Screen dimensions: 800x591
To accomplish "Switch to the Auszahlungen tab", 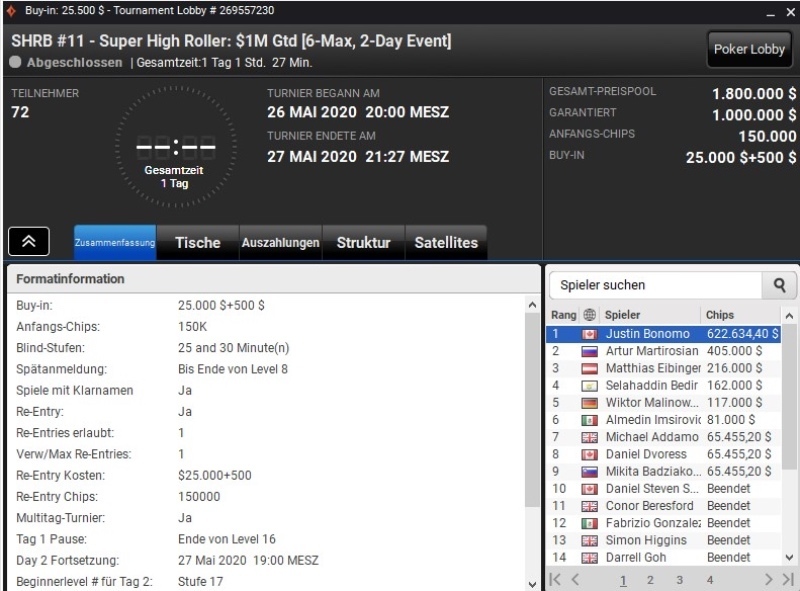I will 279,243.
